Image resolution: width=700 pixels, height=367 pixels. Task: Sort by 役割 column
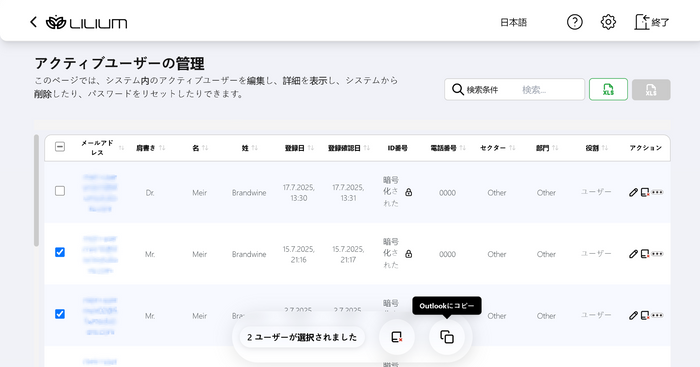tap(604, 148)
